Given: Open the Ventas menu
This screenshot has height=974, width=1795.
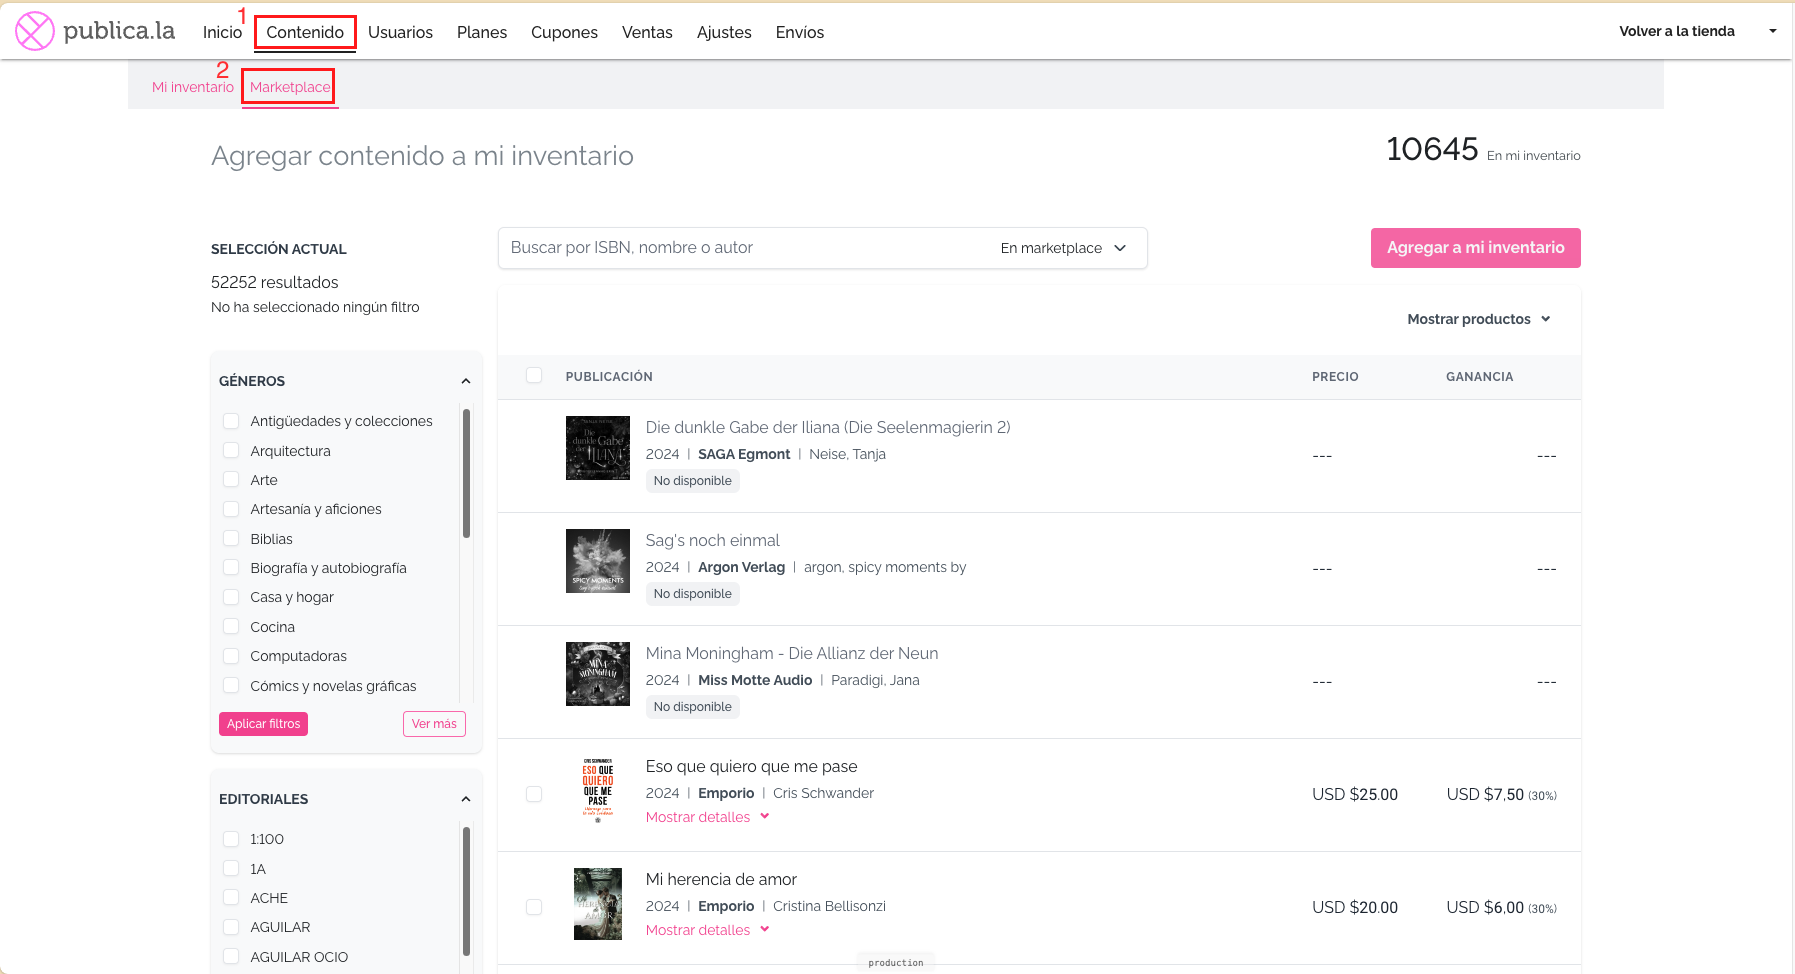Looking at the screenshot, I should click(x=646, y=32).
